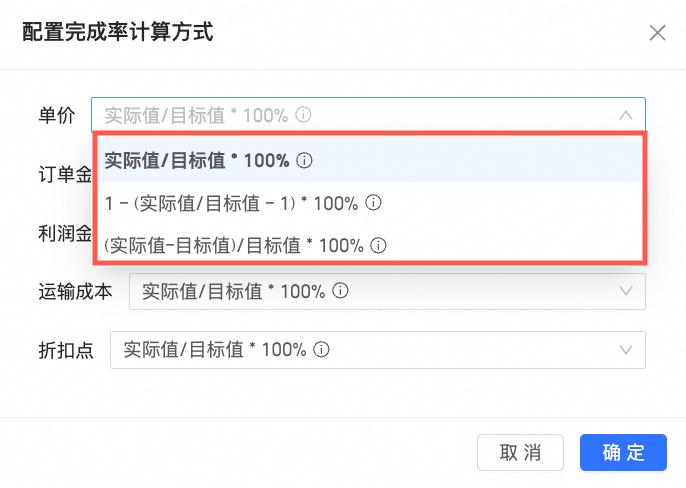Click the 运输成本 field label

click(75, 292)
